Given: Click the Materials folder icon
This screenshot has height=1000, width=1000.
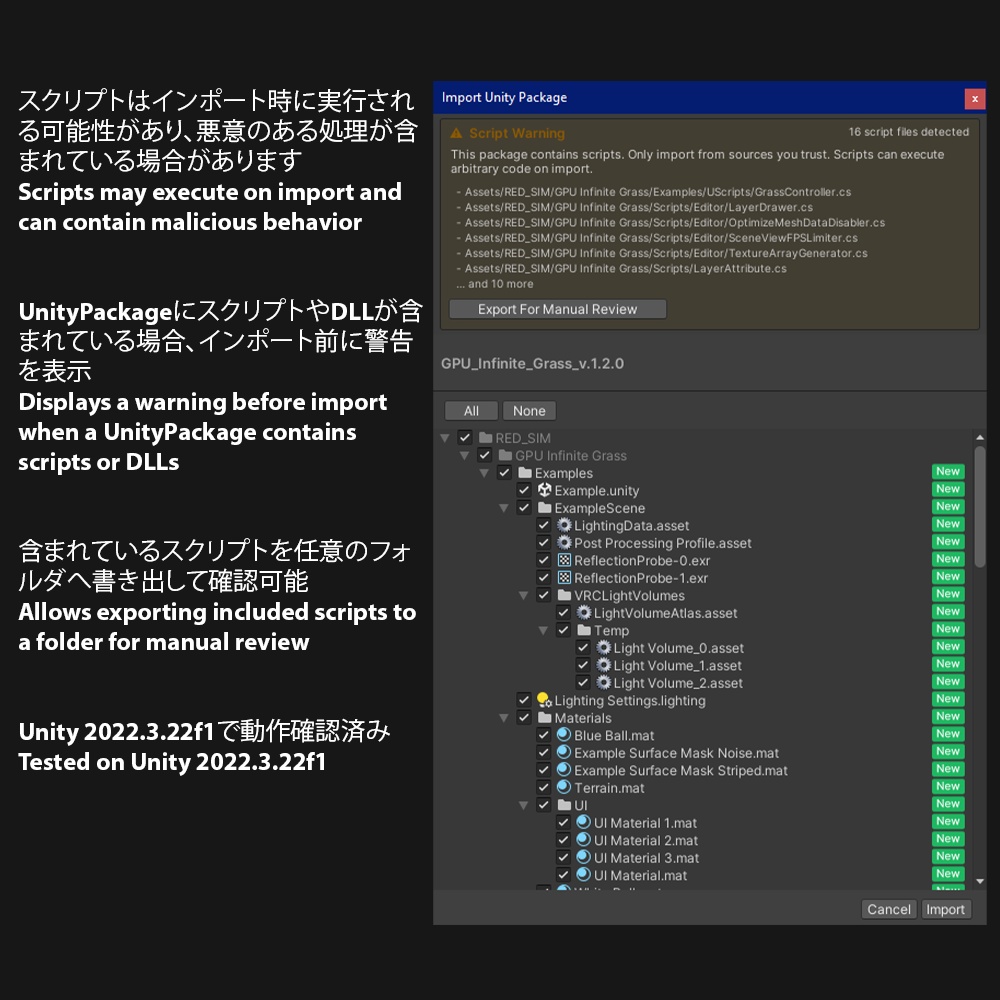Looking at the screenshot, I should click(x=545, y=717).
